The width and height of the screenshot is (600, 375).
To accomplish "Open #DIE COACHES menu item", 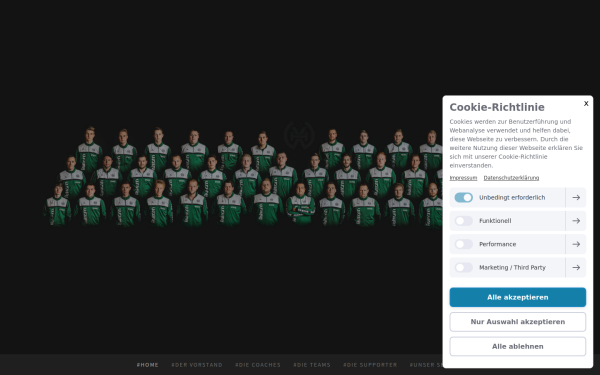I will pos(258,365).
